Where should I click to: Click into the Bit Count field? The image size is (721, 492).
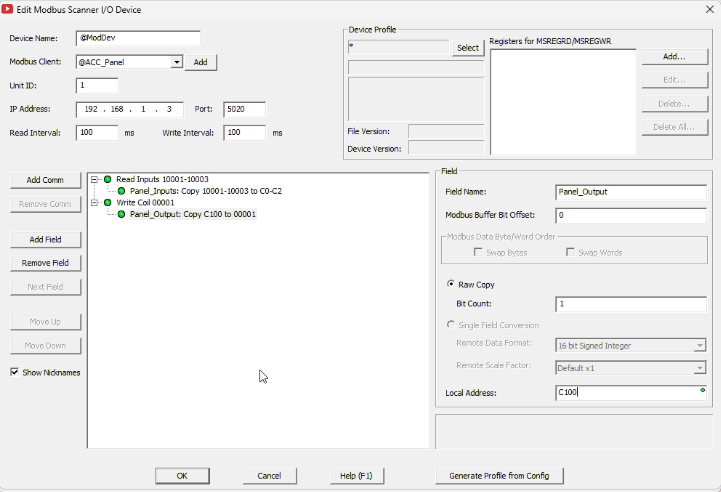(x=630, y=304)
